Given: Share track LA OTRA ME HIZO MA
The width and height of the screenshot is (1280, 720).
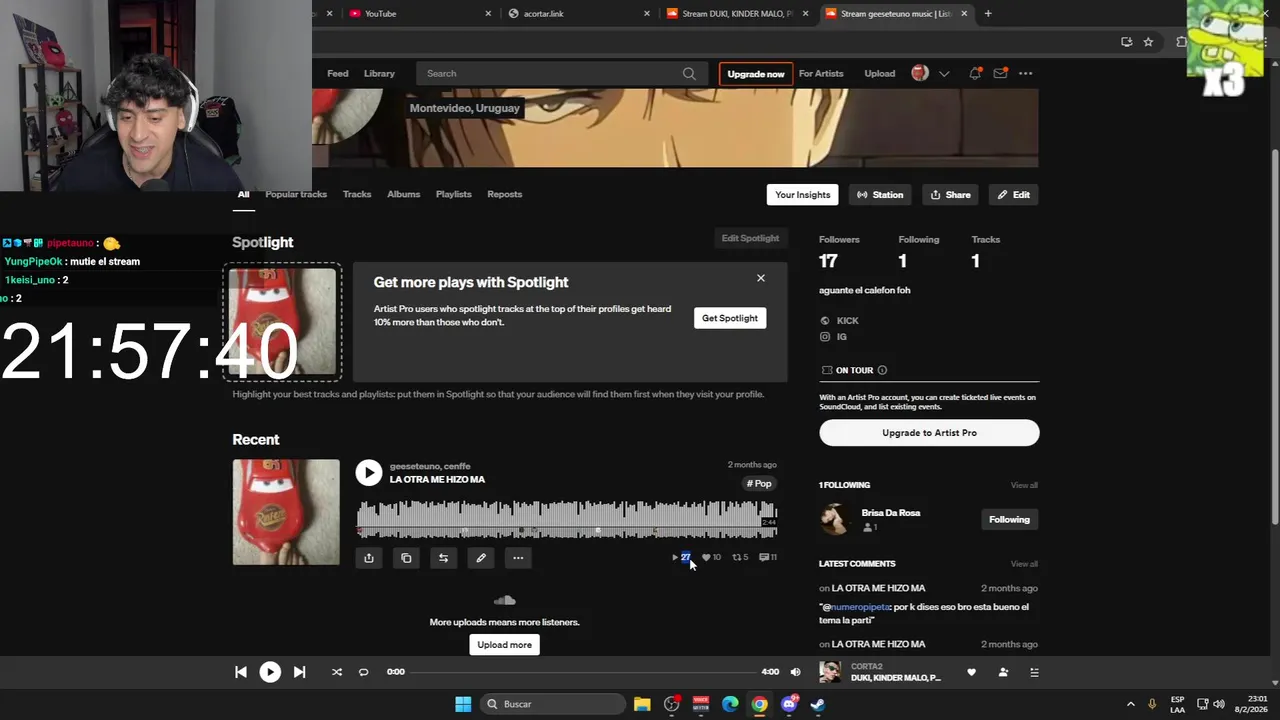Looking at the screenshot, I should (x=368, y=558).
